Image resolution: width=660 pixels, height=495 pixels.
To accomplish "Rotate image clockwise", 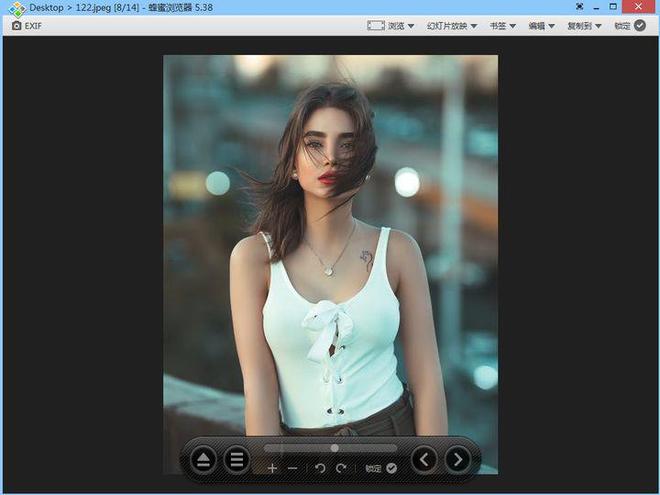I will tap(341, 468).
